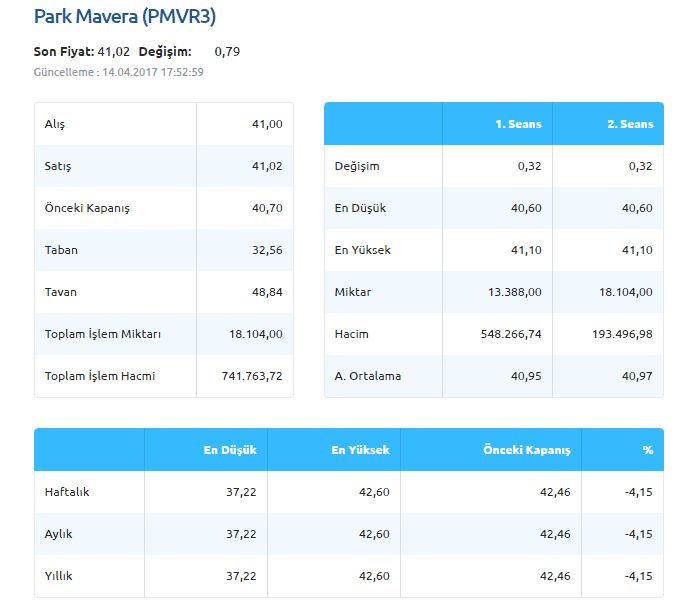Click the Yıllık Önceki Kapanış value 42,46
The height and width of the screenshot is (602, 694).
tap(555, 576)
